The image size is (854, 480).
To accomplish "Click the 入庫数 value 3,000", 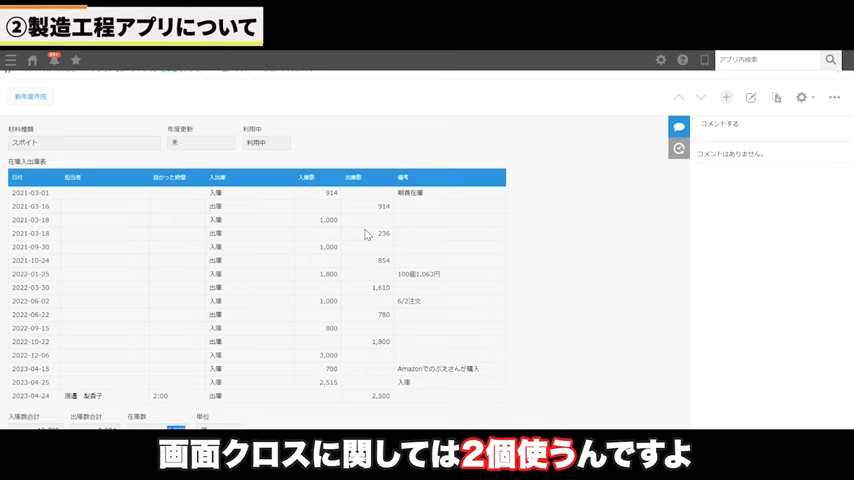I will click(328, 355).
